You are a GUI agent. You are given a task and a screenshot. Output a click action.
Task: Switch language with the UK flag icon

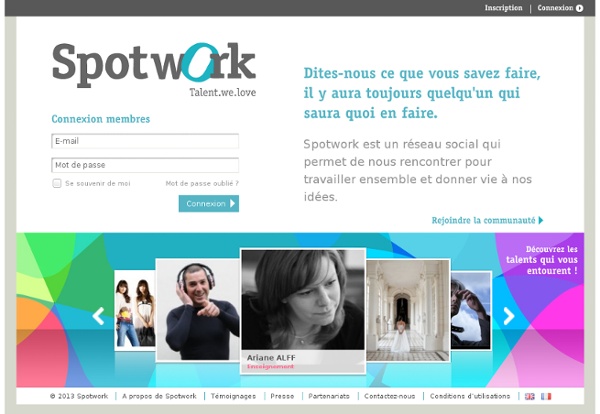530,396
